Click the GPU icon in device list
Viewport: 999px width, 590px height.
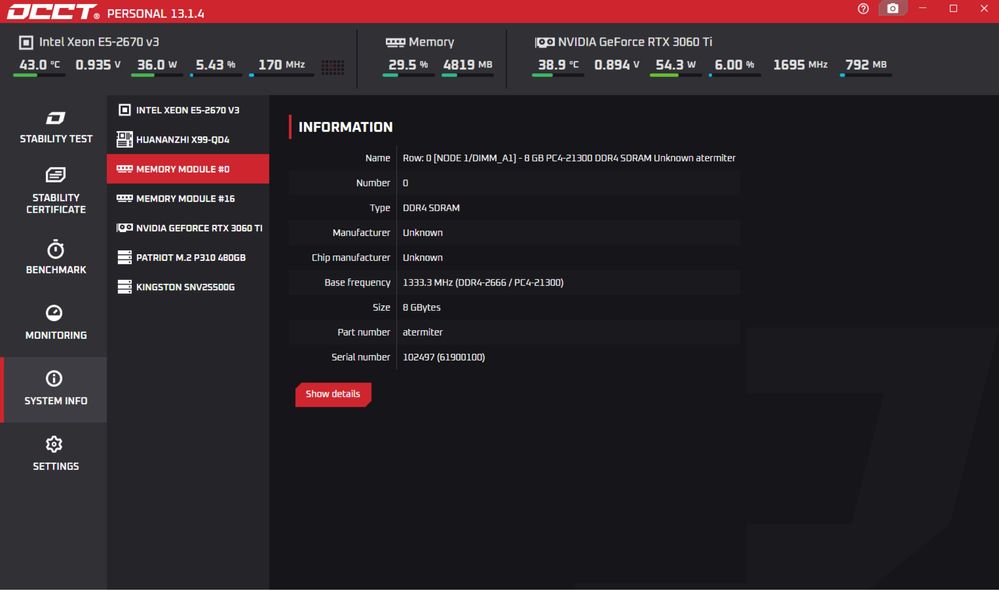[125, 227]
